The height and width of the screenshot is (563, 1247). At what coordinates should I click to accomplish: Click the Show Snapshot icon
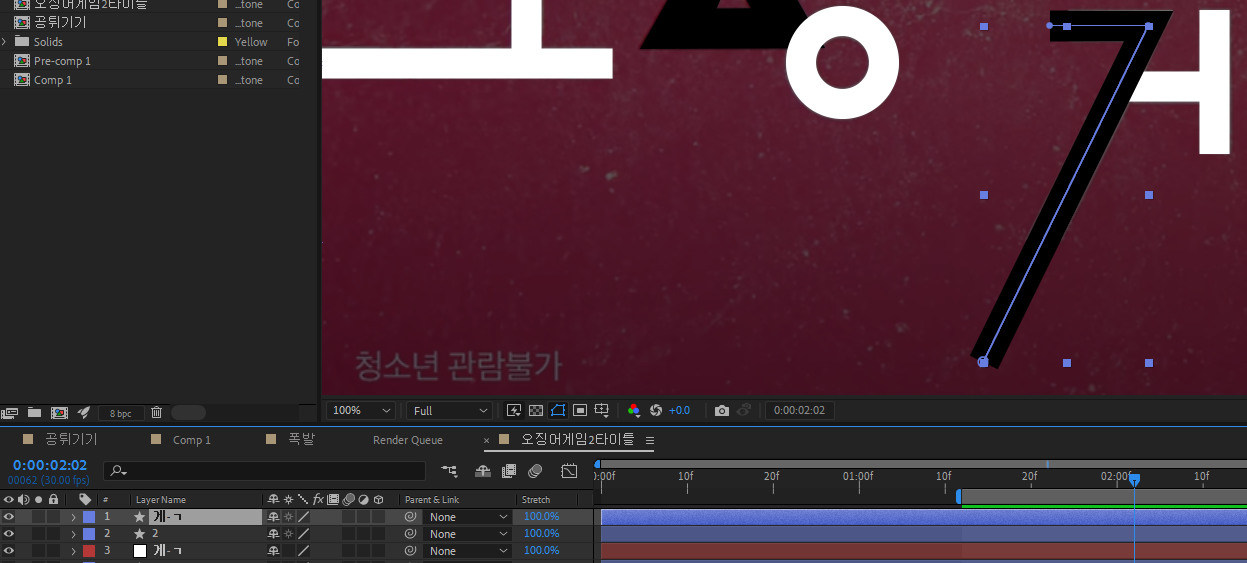click(x=744, y=410)
